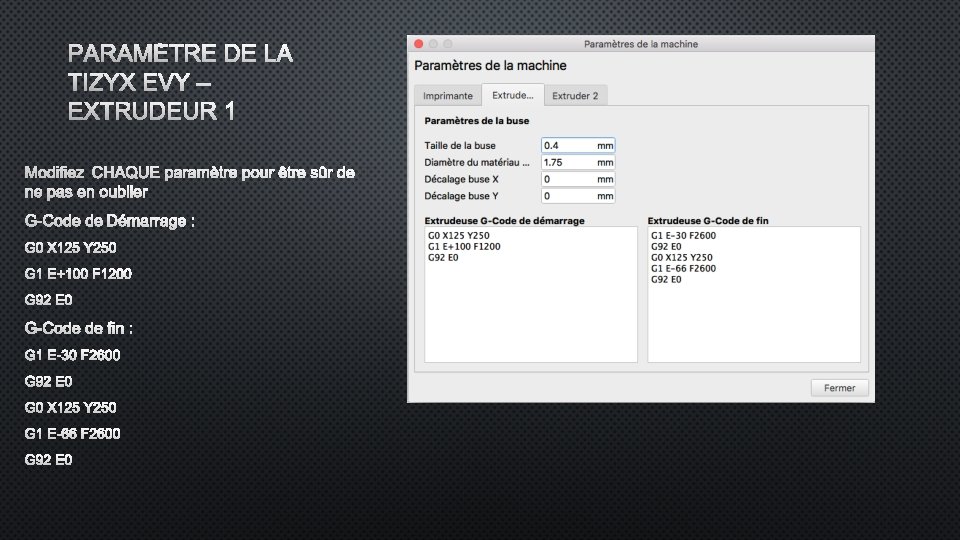
Task: Click the slide title 'Paramètre de la Tizyx Evy'
Action: pyautogui.click(x=180, y=82)
